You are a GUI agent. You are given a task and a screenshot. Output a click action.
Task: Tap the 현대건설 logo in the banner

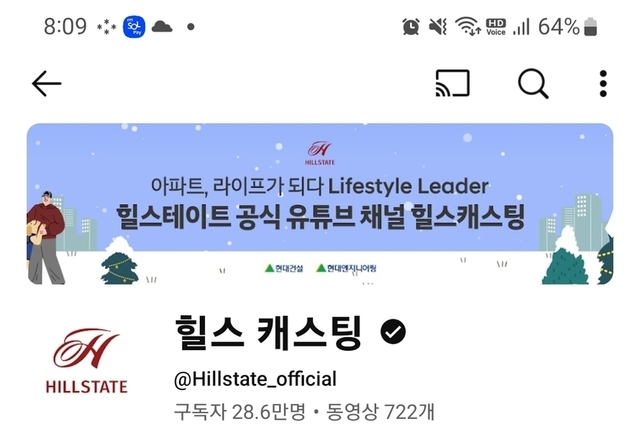[x=284, y=268]
